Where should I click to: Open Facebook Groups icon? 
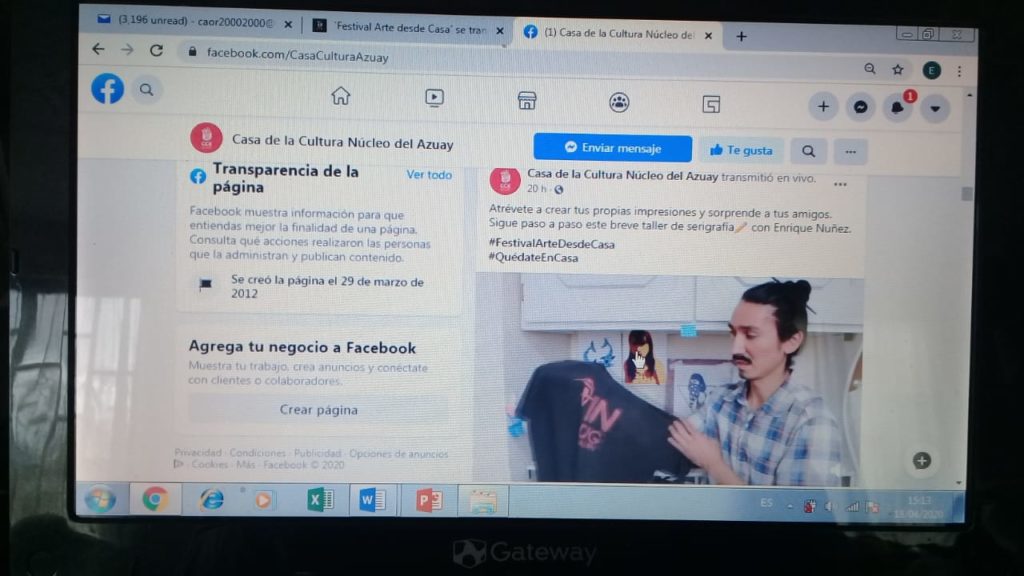point(619,103)
